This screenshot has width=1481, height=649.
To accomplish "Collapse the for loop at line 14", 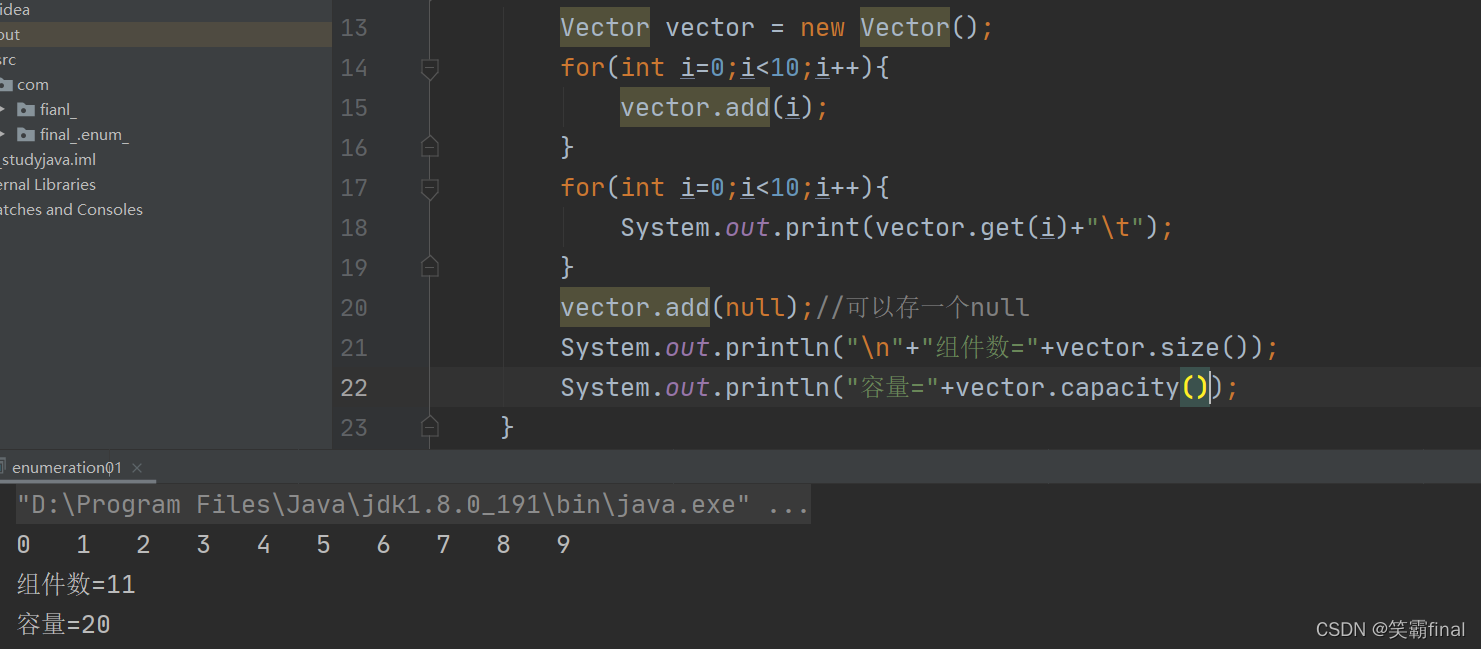I will 430,68.
